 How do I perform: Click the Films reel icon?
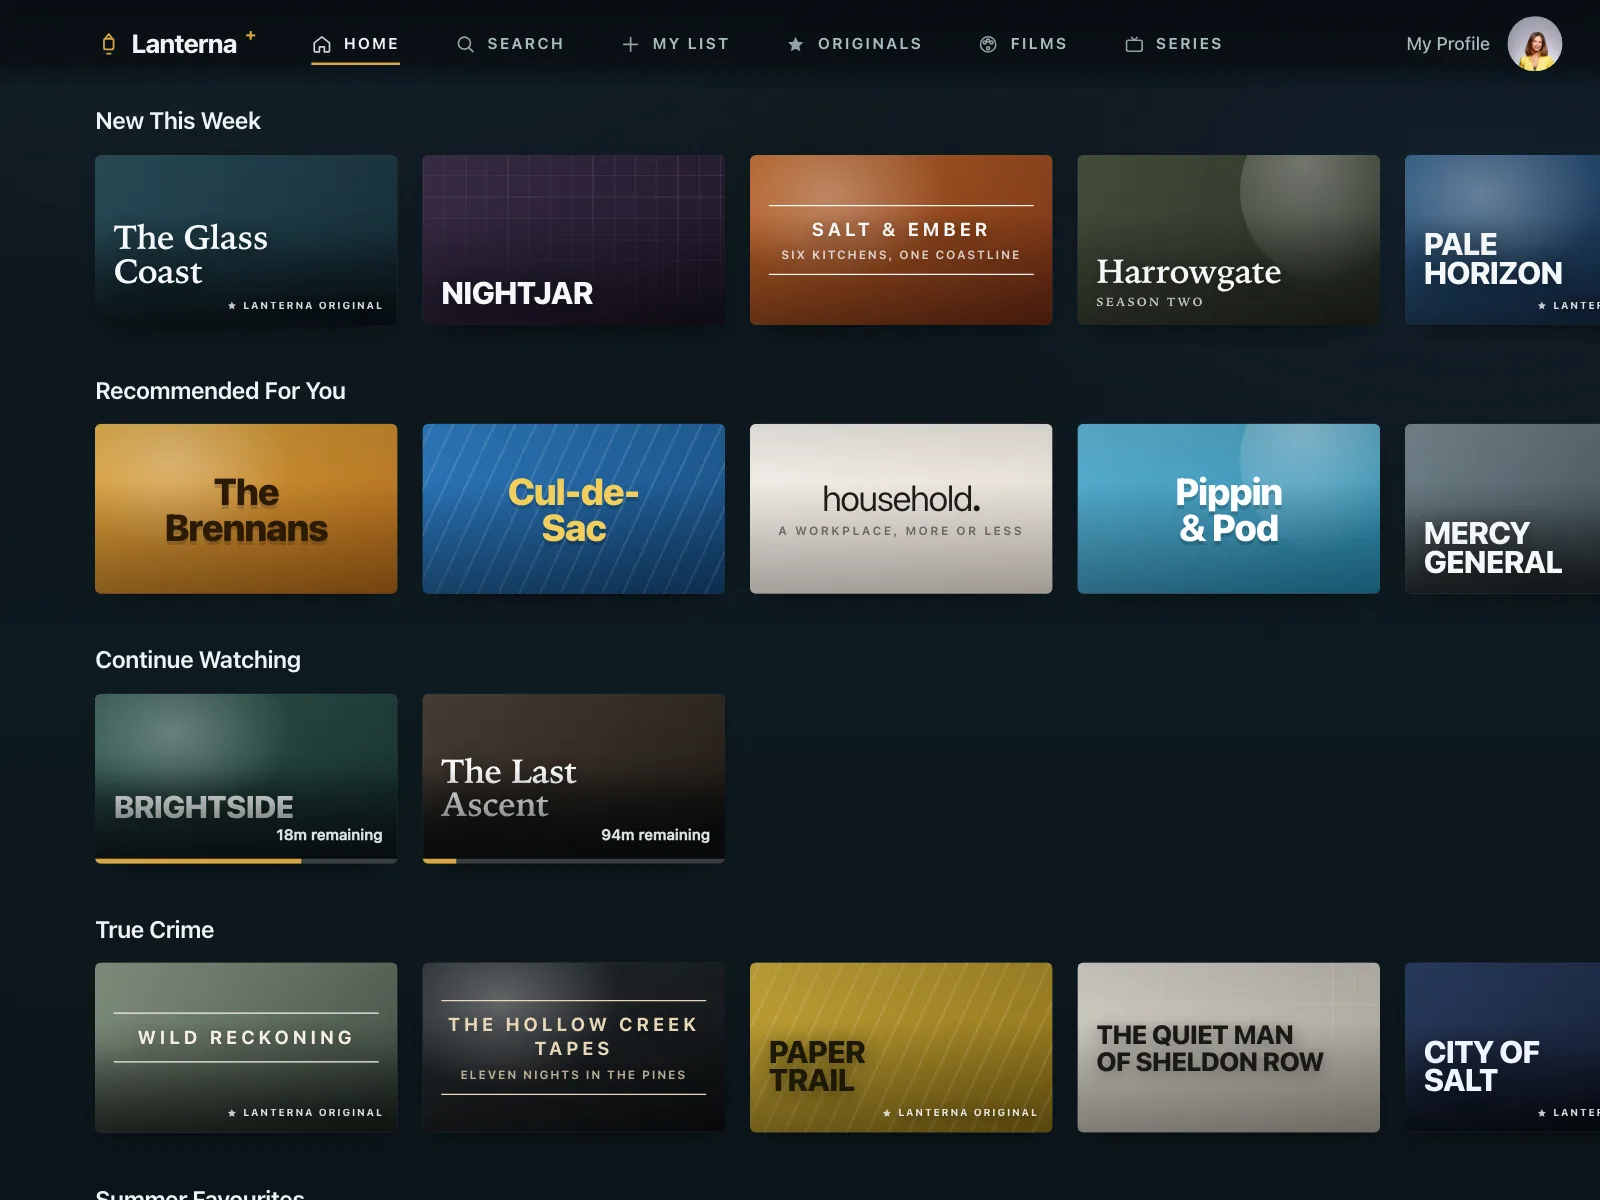click(988, 44)
